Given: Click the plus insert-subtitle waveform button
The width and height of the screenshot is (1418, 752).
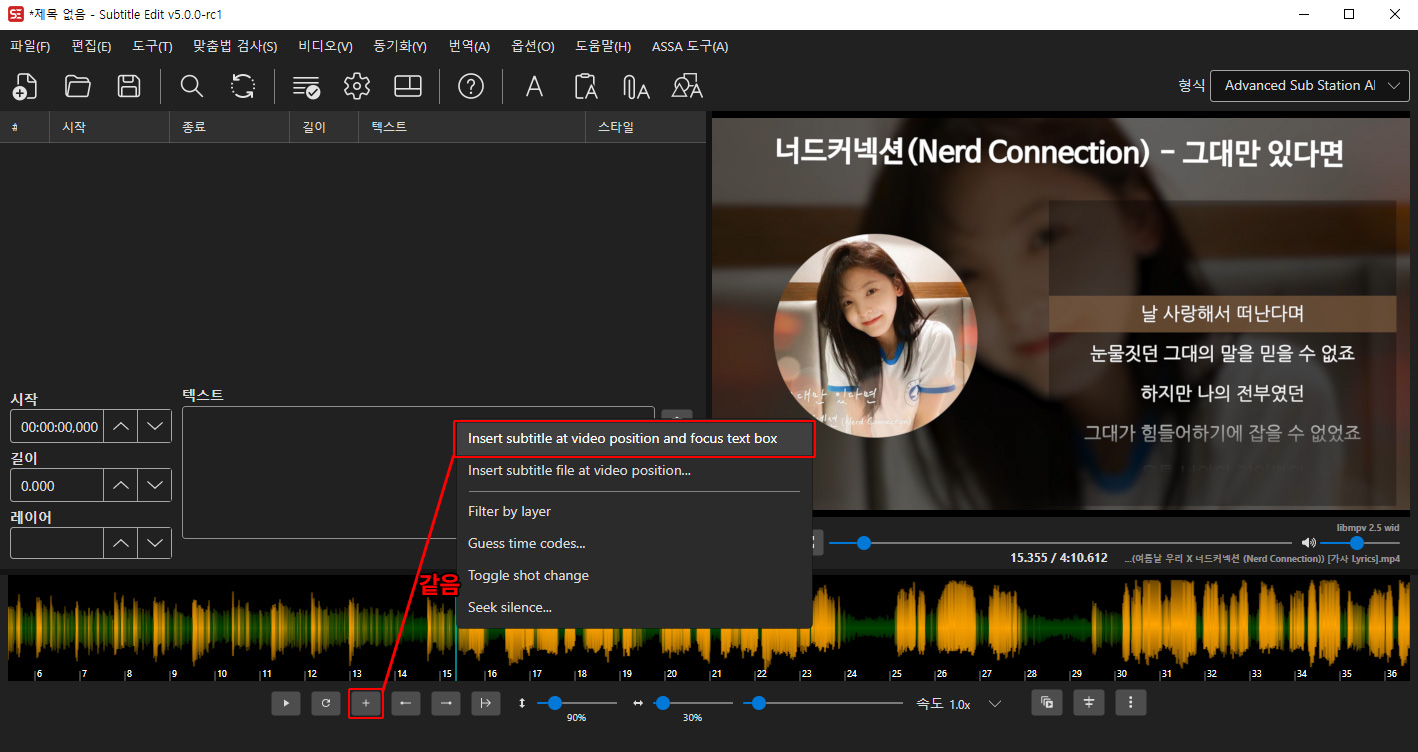Looking at the screenshot, I should tap(366, 704).
